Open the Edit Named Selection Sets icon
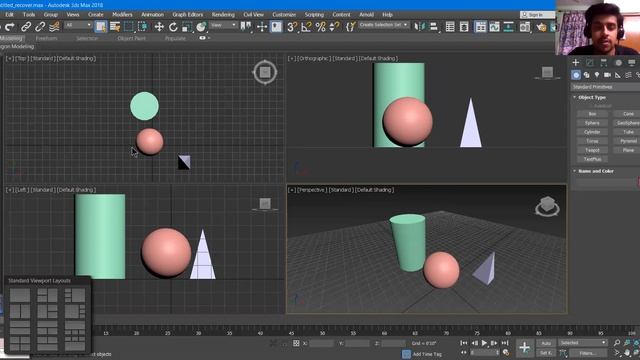This screenshot has width=640, height=360. (351, 27)
